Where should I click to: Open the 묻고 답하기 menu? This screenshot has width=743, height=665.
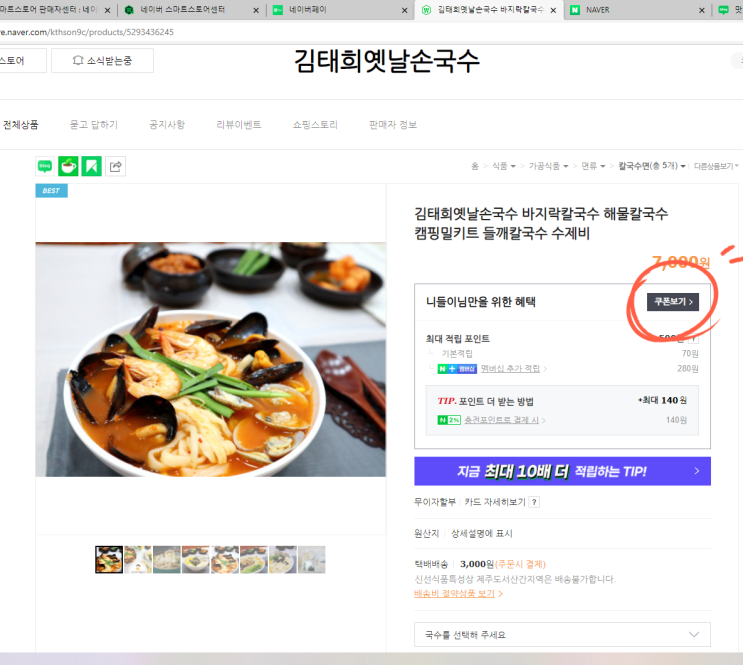[94, 125]
